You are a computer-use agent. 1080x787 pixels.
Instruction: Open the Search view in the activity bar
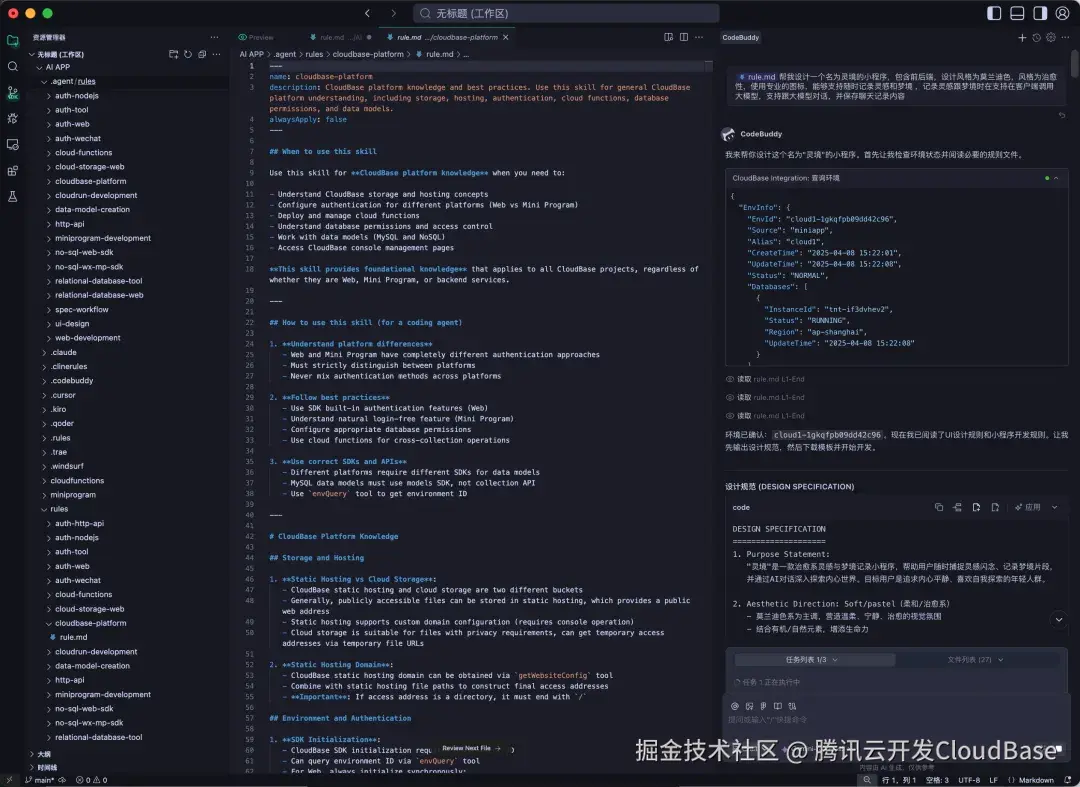pyautogui.click(x=13, y=66)
